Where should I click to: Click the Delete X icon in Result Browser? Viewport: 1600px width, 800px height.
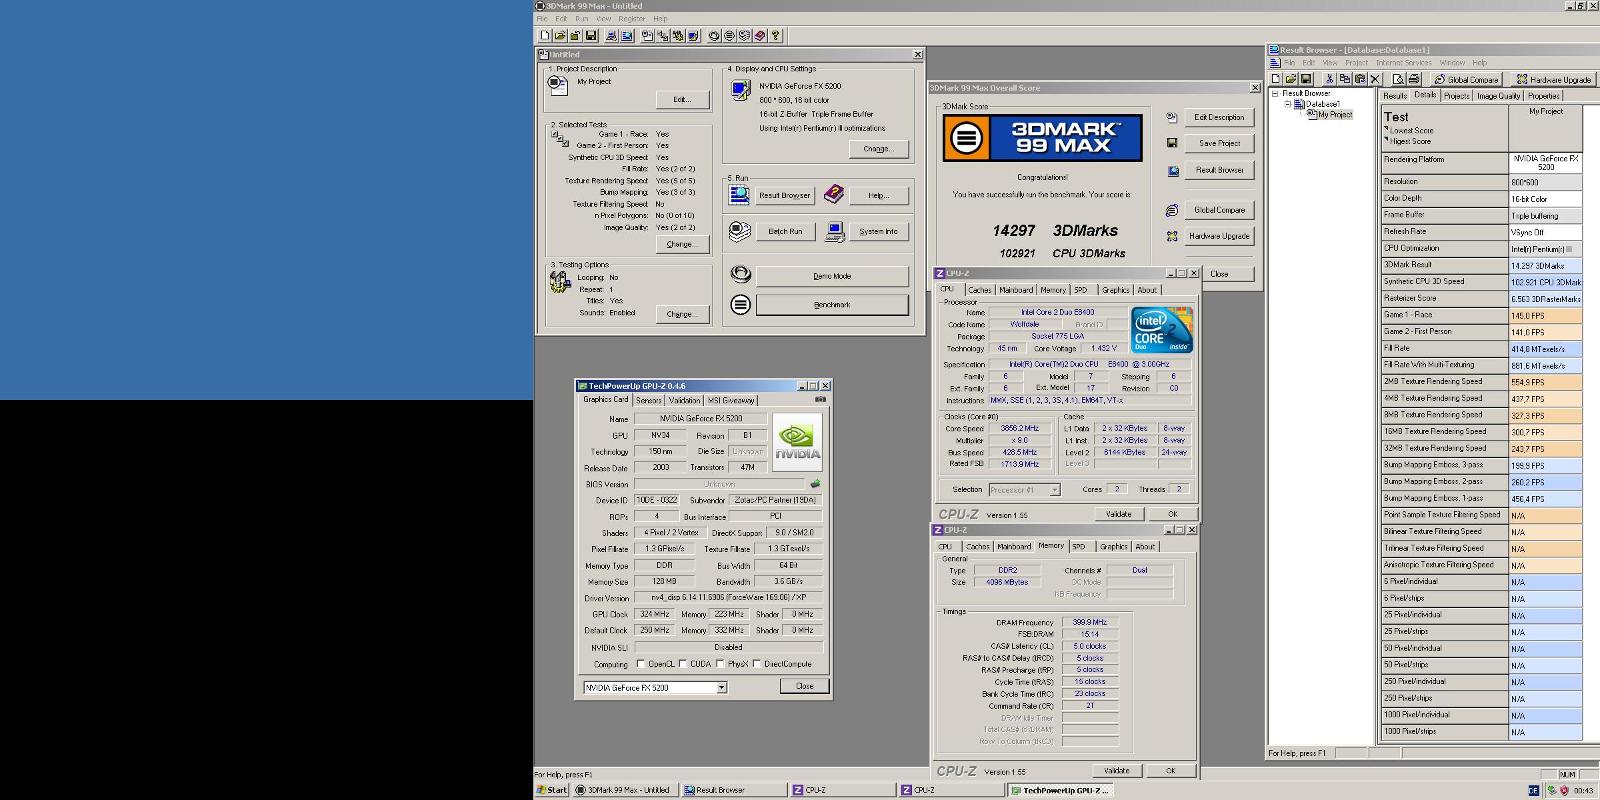click(1375, 79)
